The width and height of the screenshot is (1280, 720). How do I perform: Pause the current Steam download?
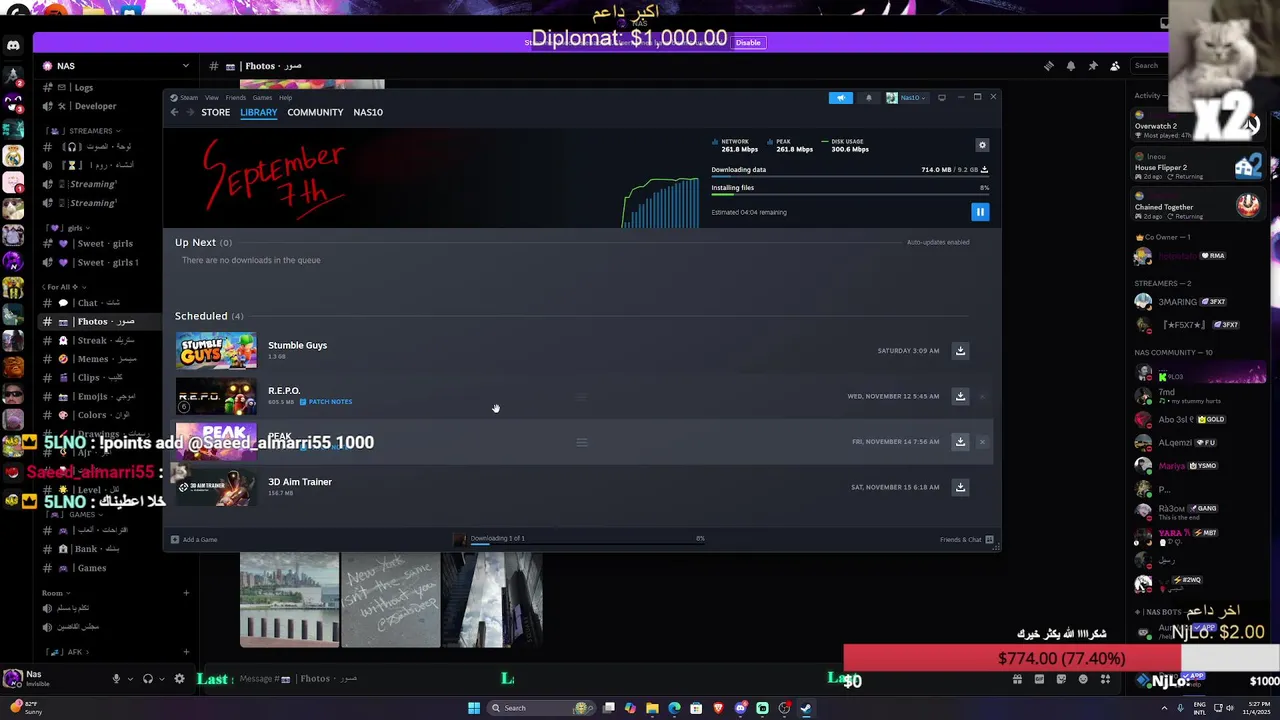(x=980, y=212)
